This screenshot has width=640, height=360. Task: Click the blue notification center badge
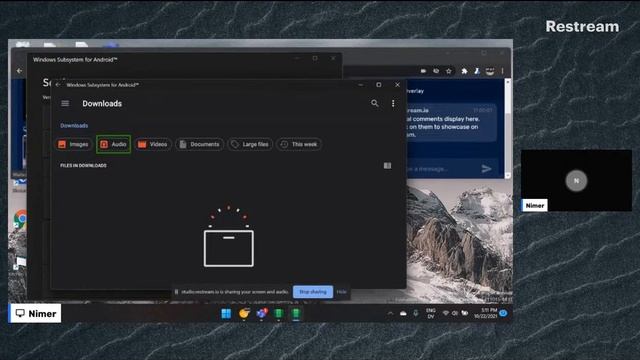click(x=503, y=313)
